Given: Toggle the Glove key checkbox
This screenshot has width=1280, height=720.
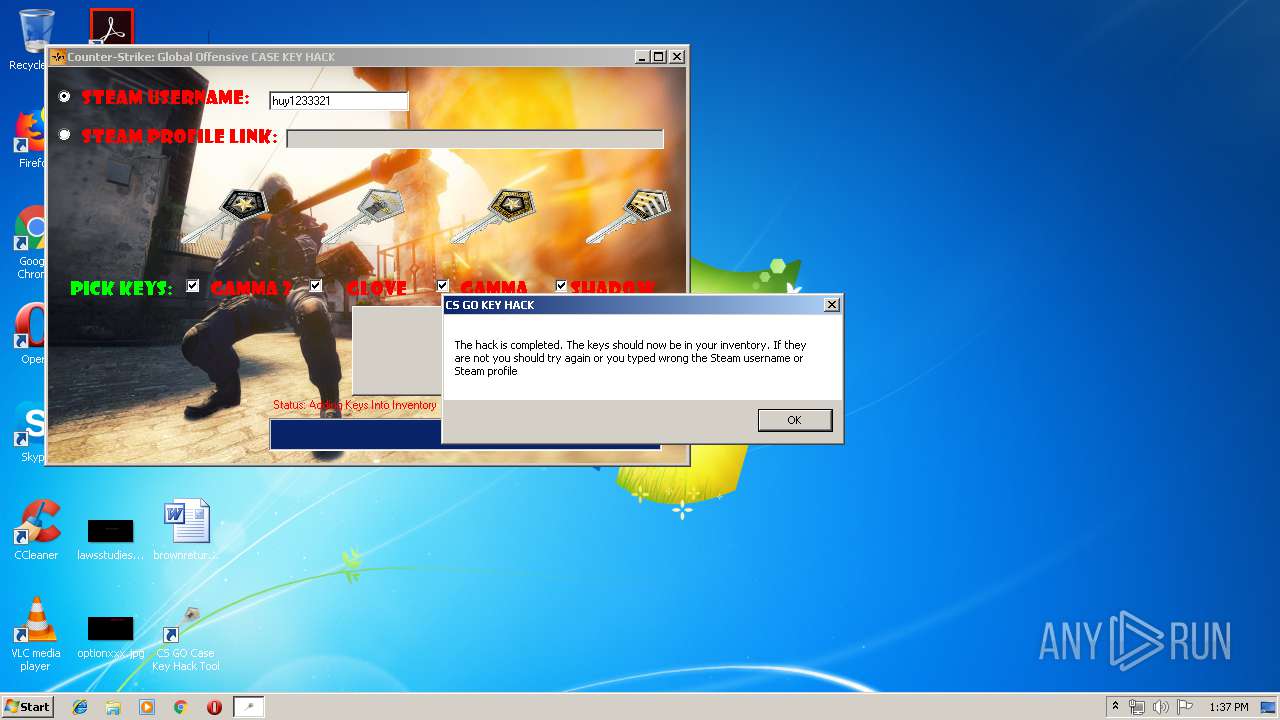Looking at the screenshot, I should [316, 286].
